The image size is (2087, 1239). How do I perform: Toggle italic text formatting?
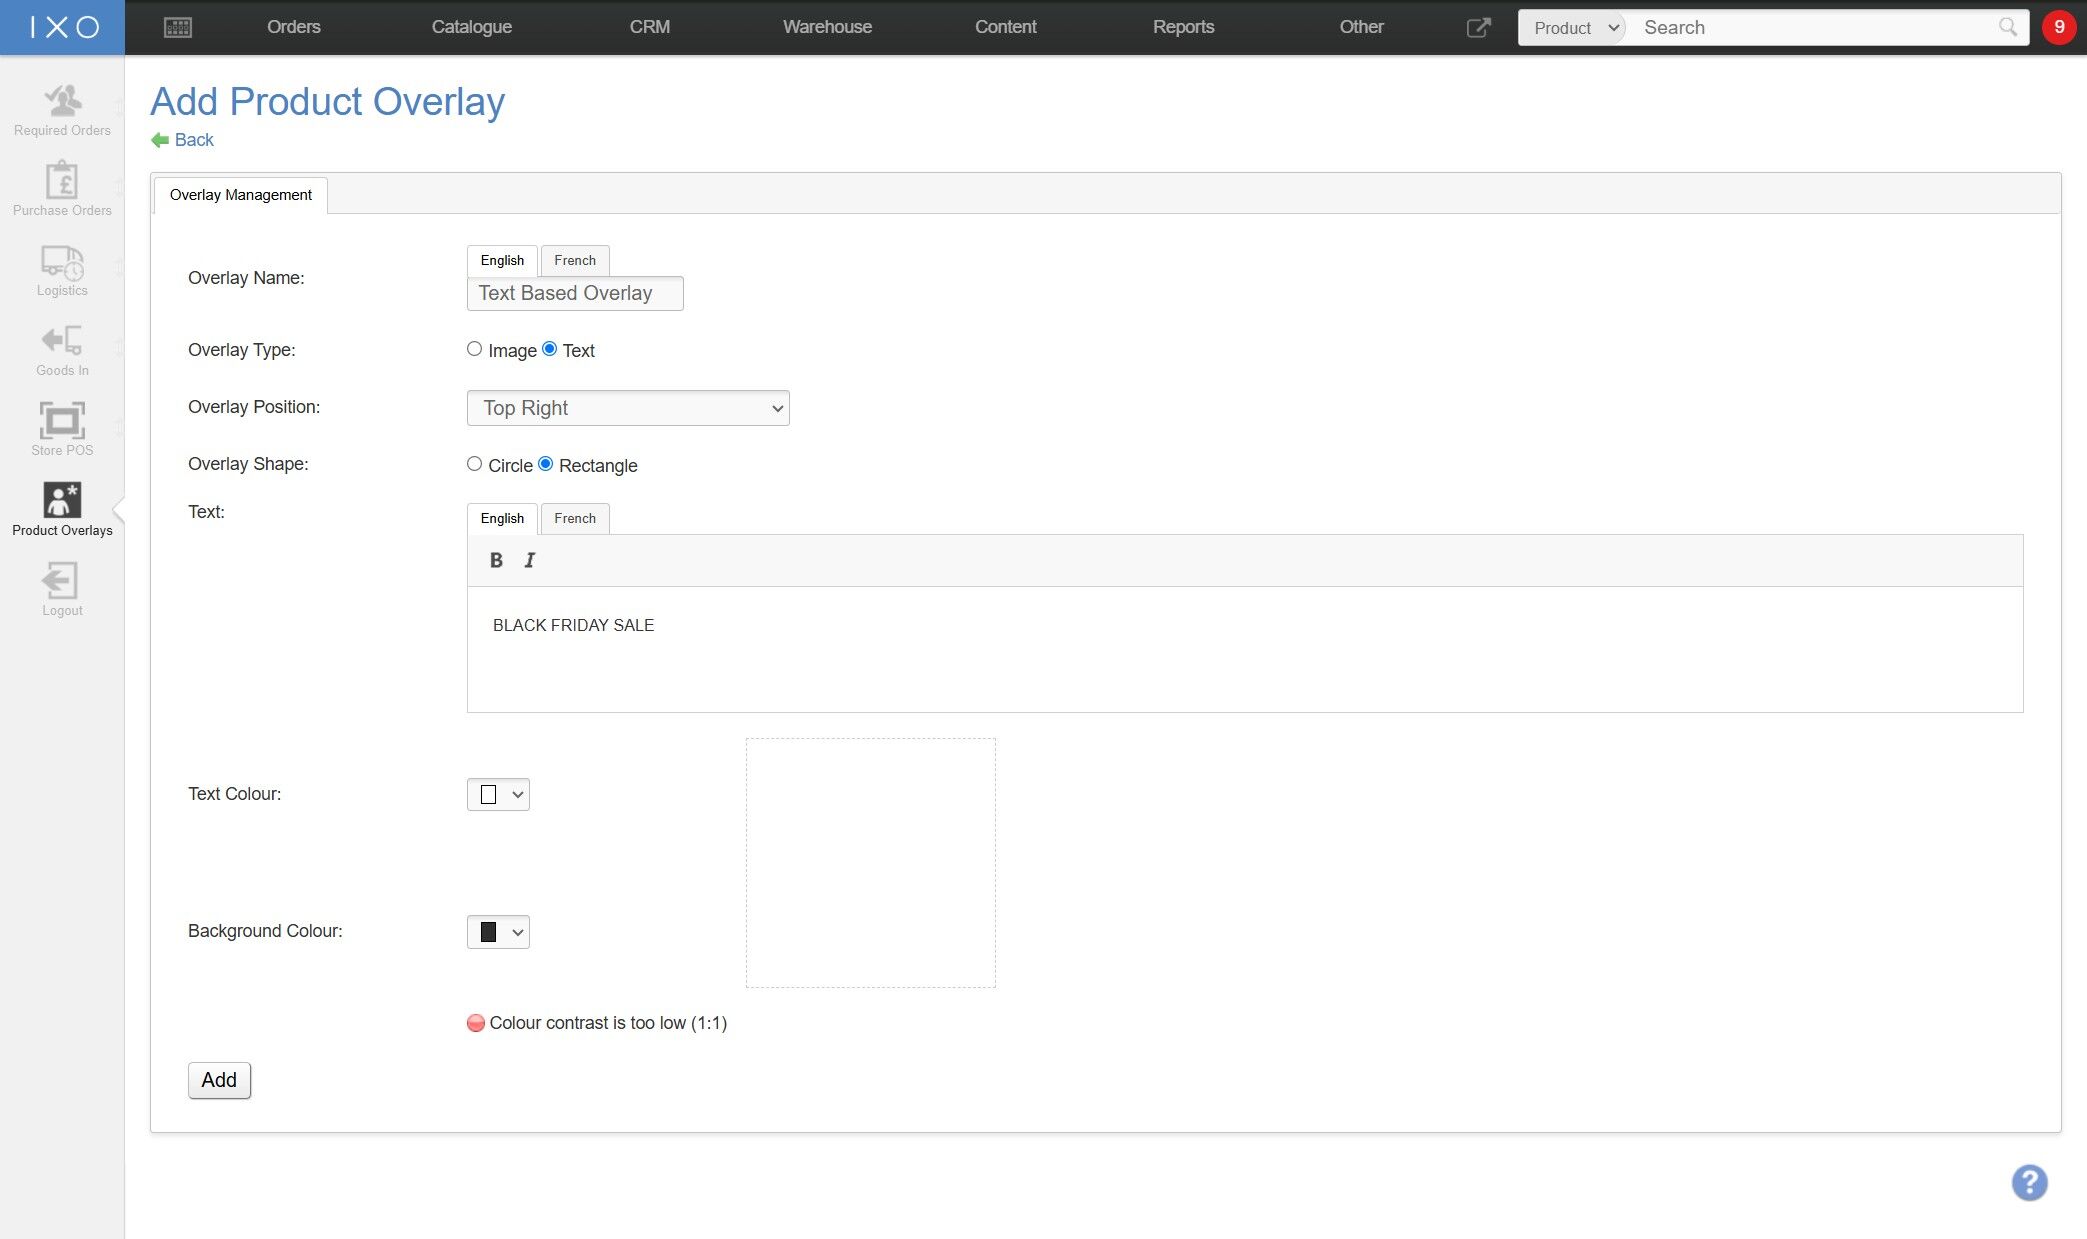(x=530, y=560)
